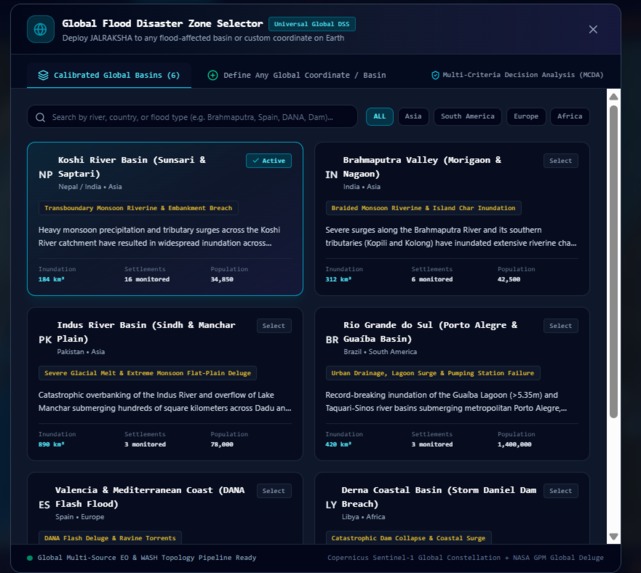Click the Libya • Africa subtitle
This screenshot has width=641, height=573.
(x=363, y=517)
